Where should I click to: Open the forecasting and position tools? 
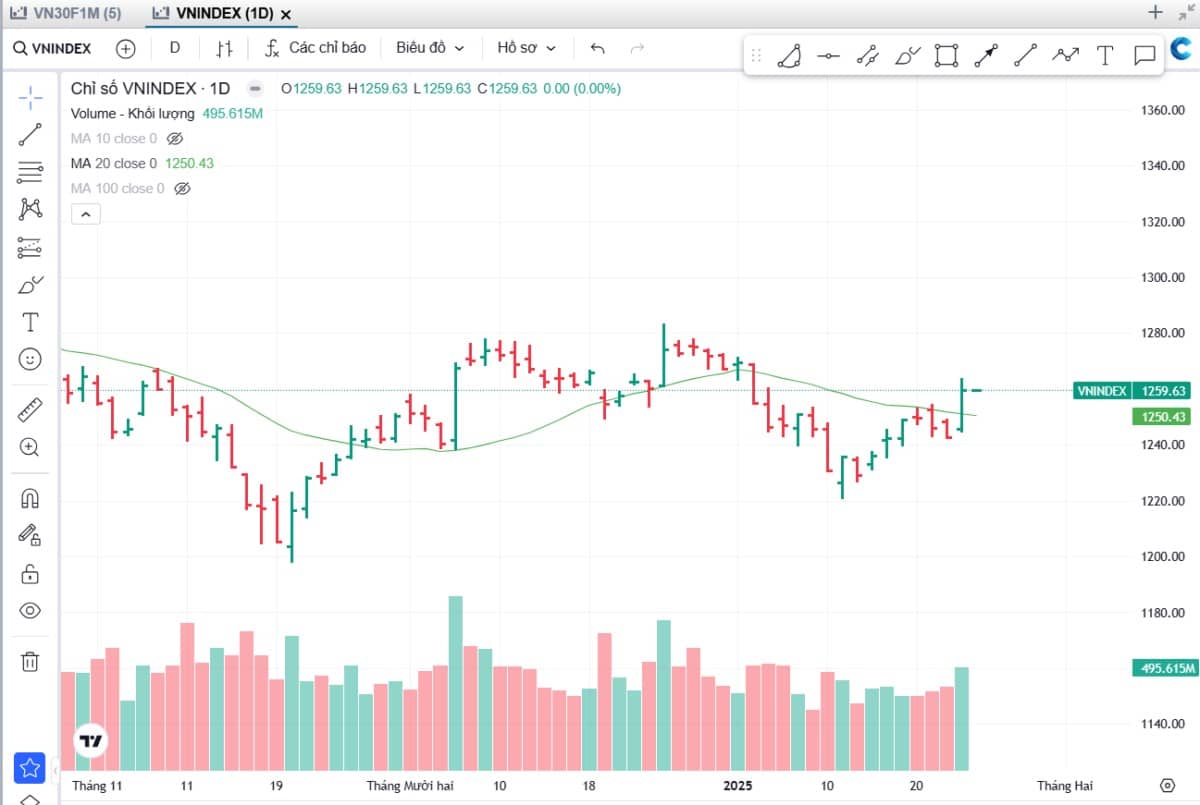(x=30, y=247)
